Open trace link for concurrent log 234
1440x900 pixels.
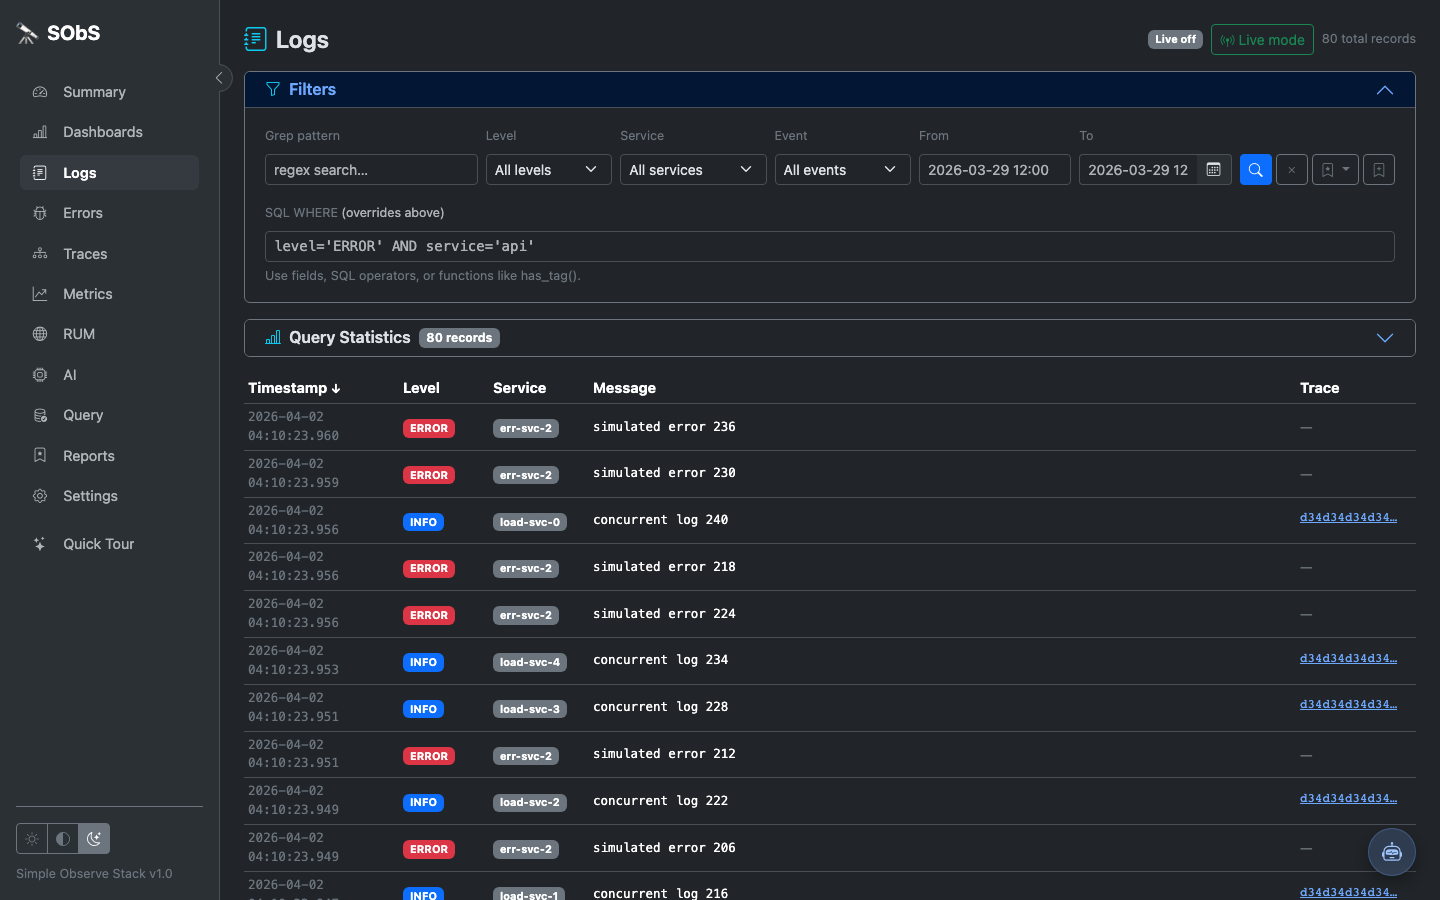(1348, 658)
